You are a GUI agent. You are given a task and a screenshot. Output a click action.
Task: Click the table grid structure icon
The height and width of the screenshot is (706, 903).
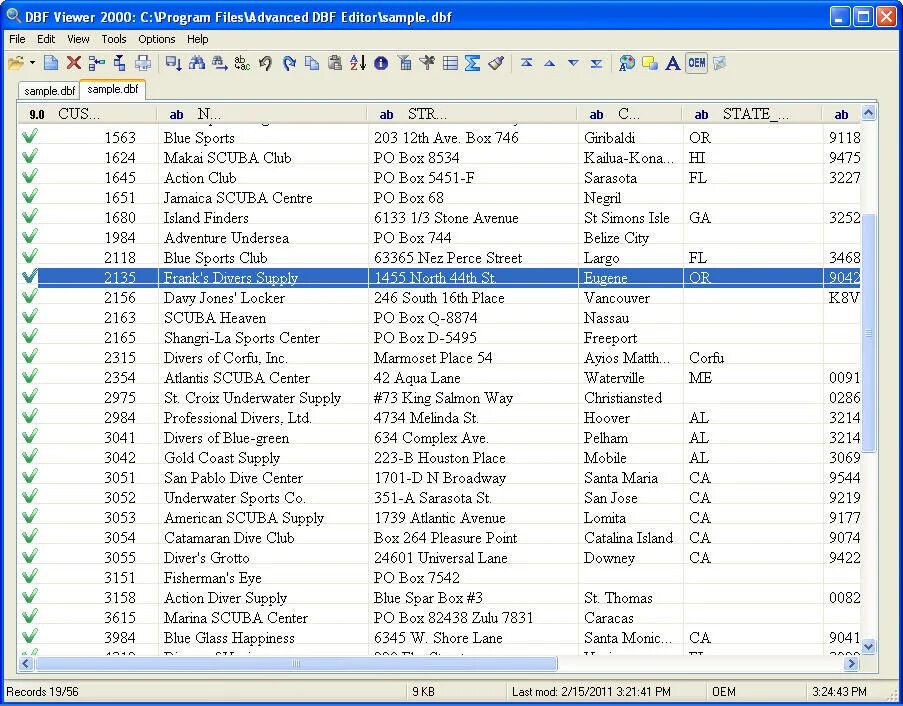click(450, 63)
